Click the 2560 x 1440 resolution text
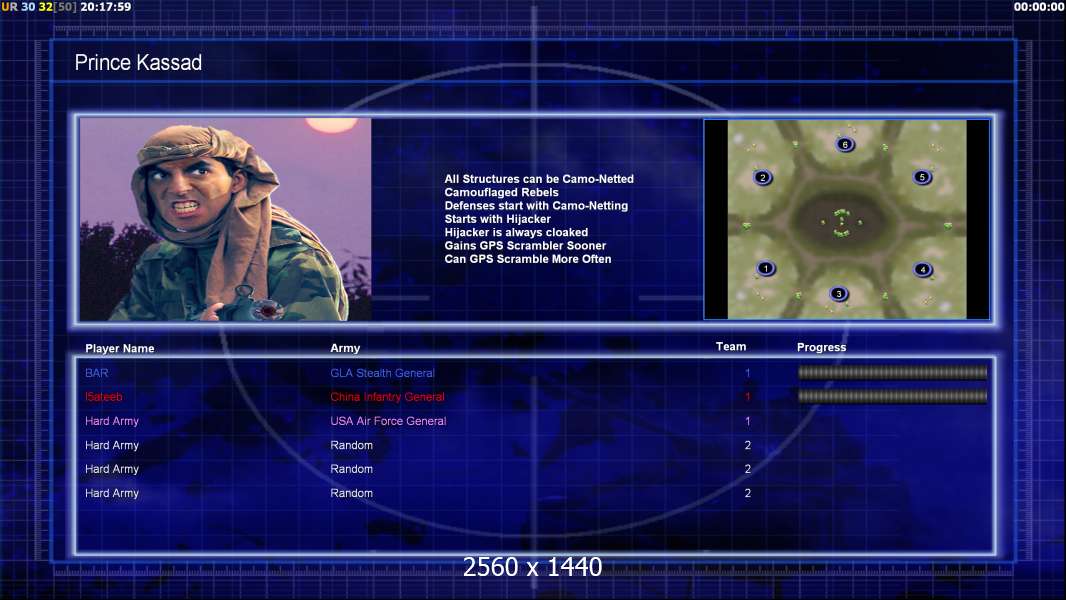Screen dimensions: 1066x600 tap(532, 567)
